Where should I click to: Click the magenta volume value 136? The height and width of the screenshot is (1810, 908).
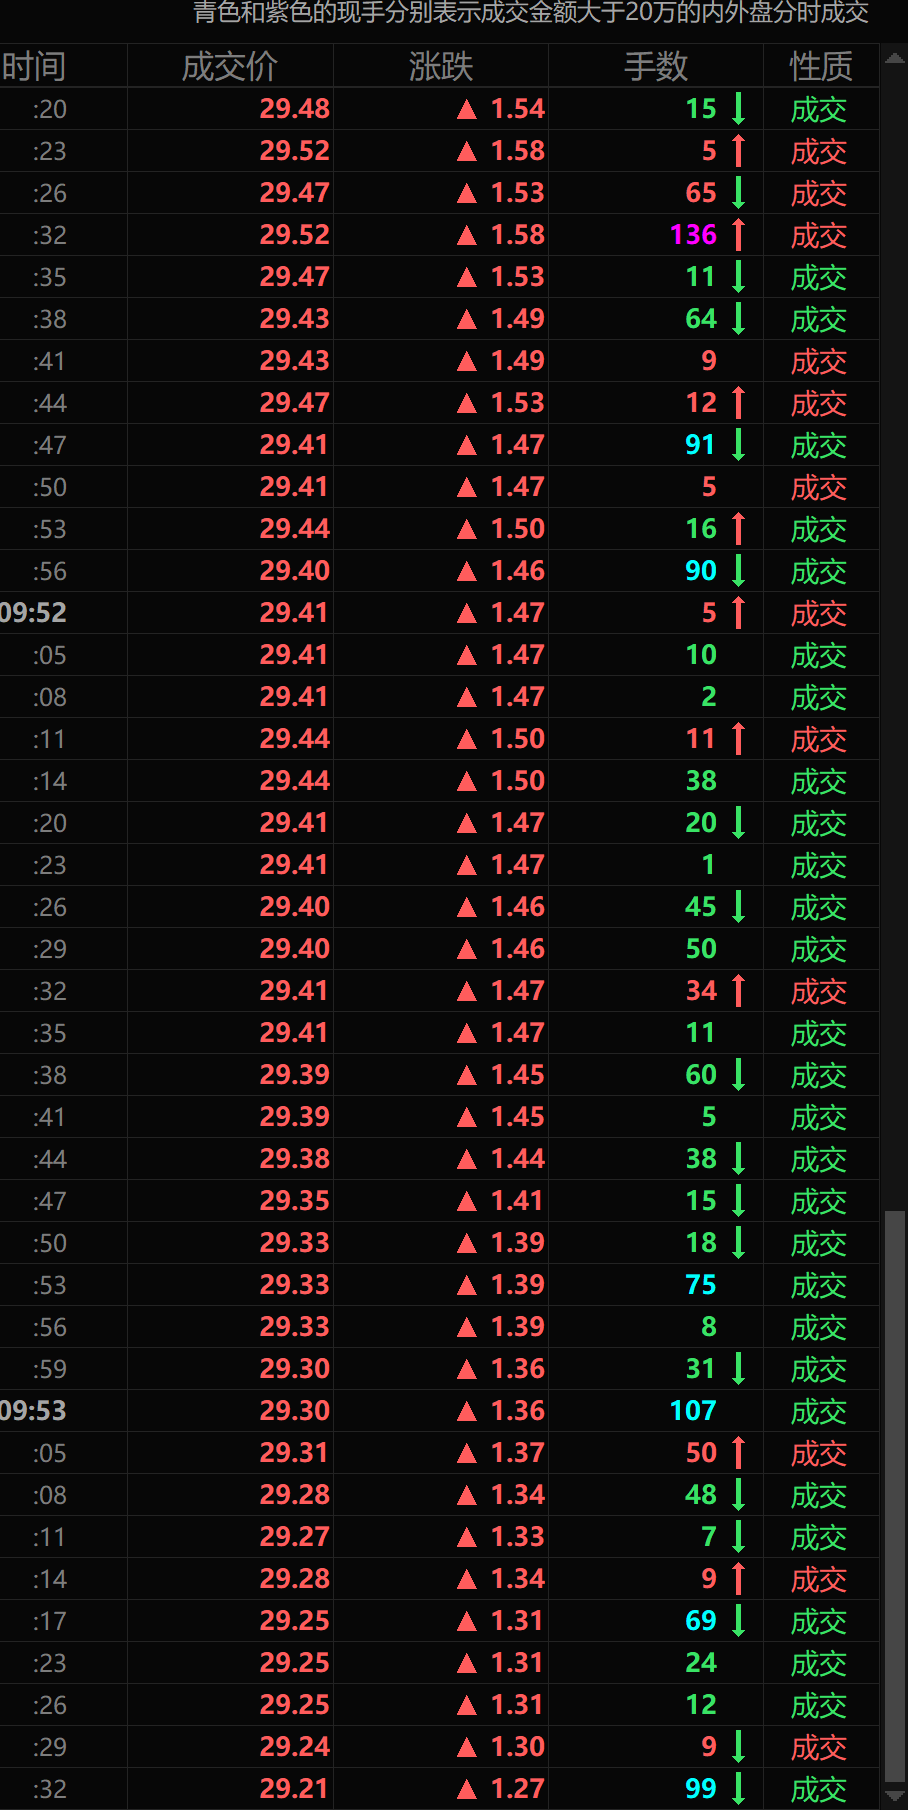[x=693, y=235]
